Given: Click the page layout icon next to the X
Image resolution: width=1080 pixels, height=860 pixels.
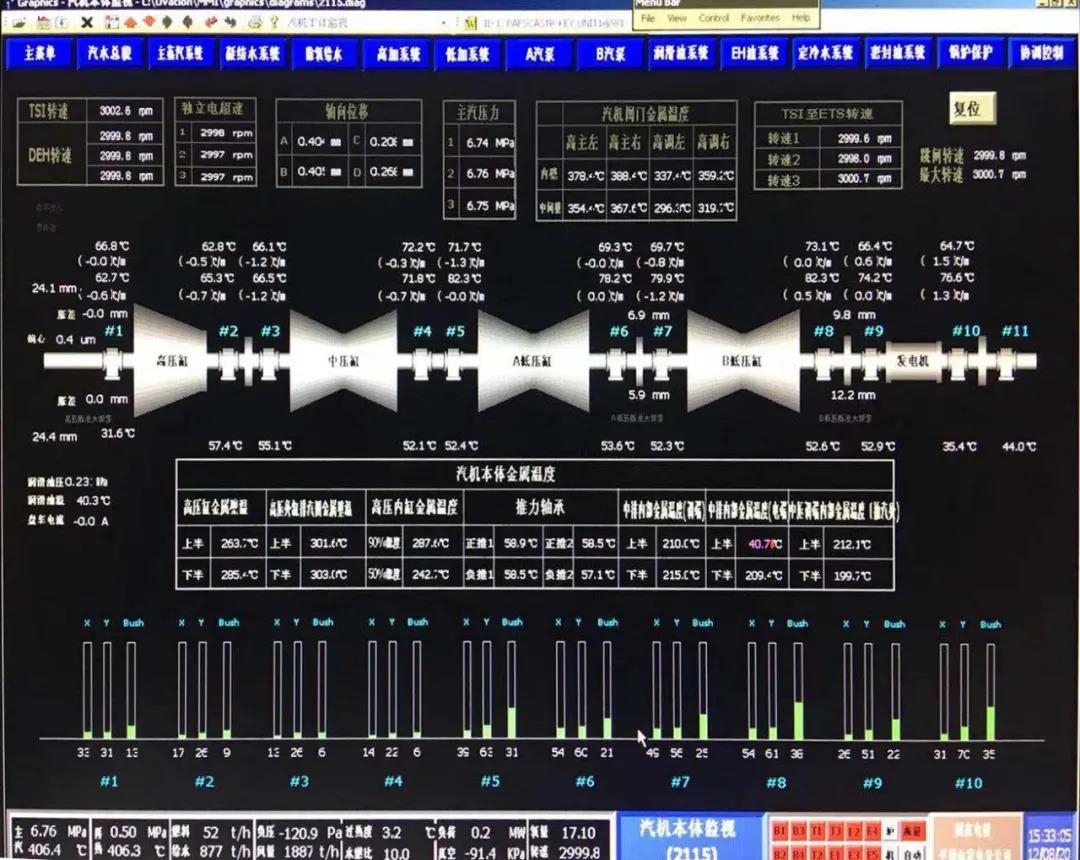Looking at the screenshot, I should pos(110,22).
